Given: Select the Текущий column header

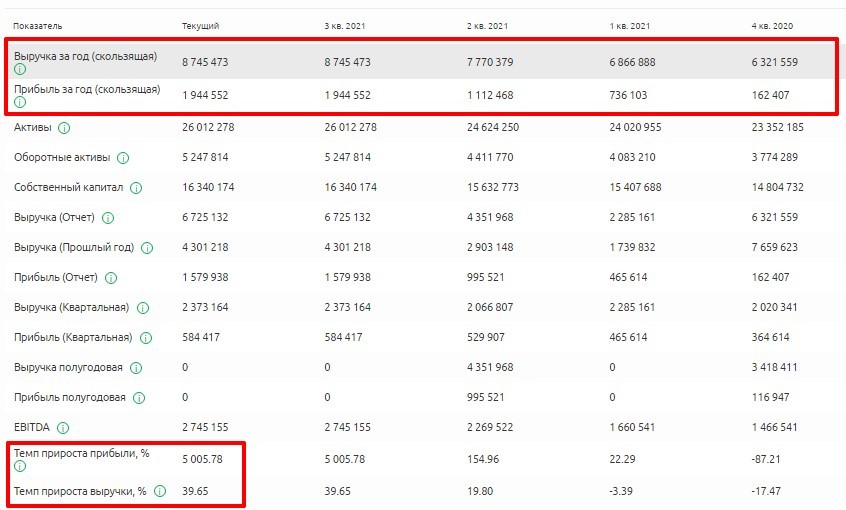Looking at the screenshot, I should coord(200,25).
